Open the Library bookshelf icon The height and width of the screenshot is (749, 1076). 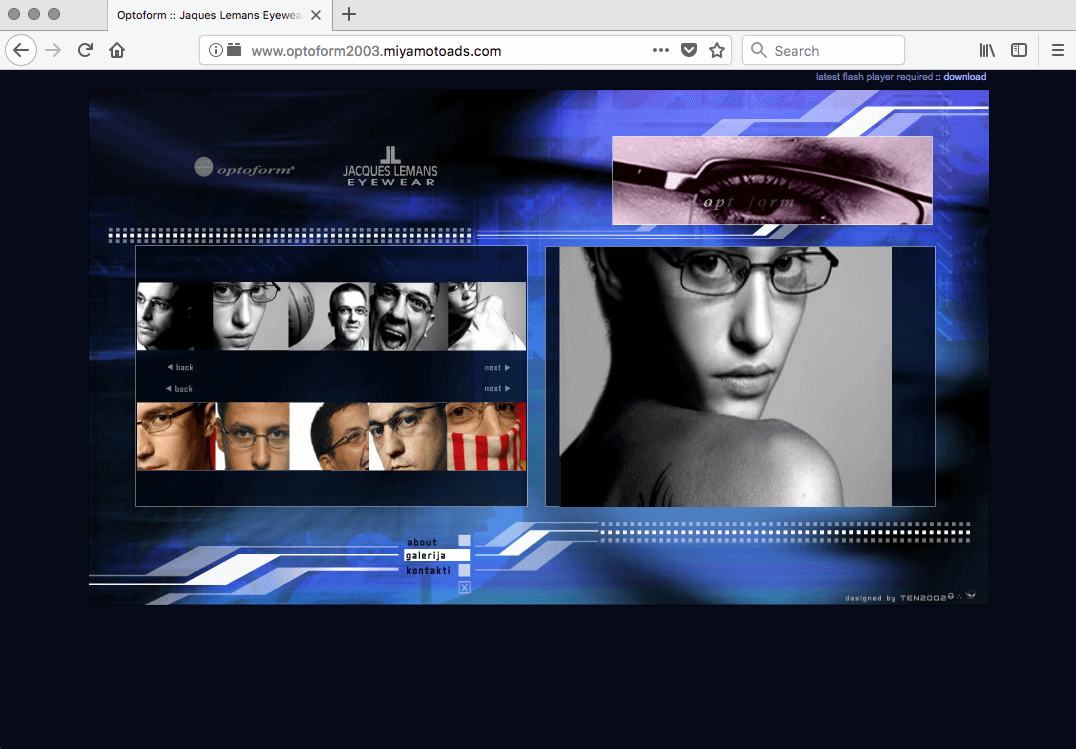pyautogui.click(x=987, y=50)
